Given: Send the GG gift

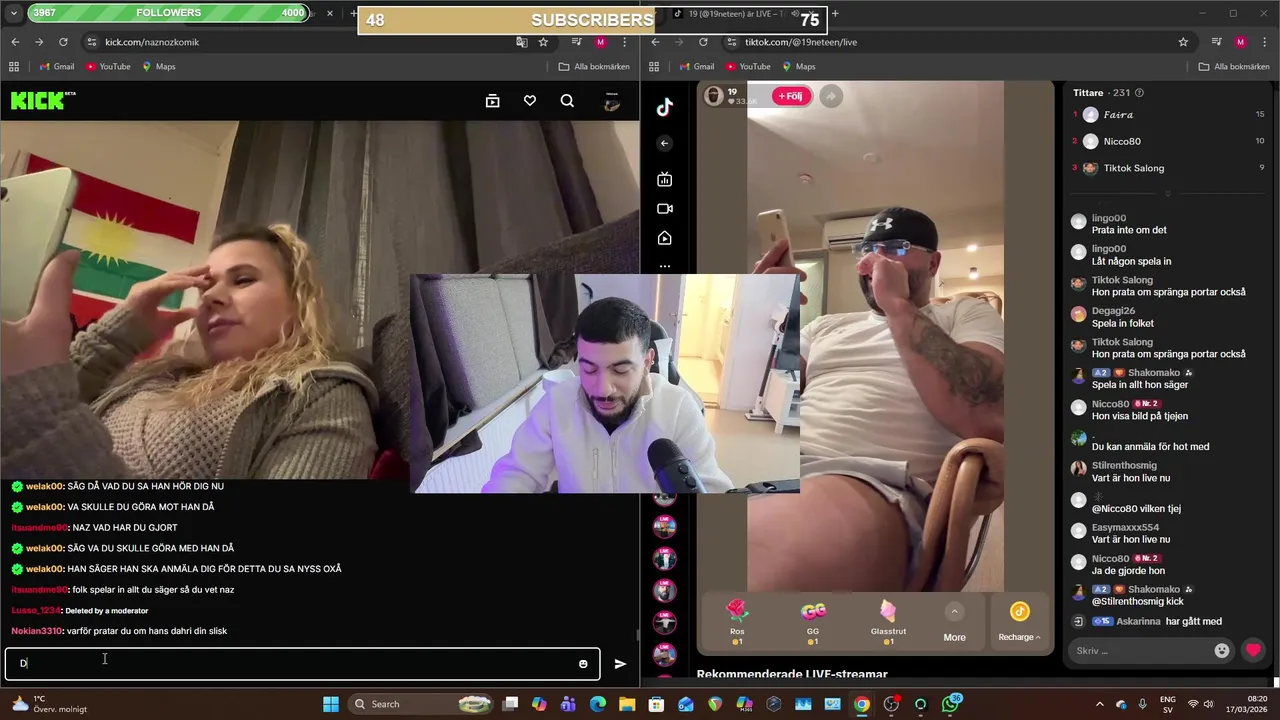Looking at the screenshot, I should [813, 621].
